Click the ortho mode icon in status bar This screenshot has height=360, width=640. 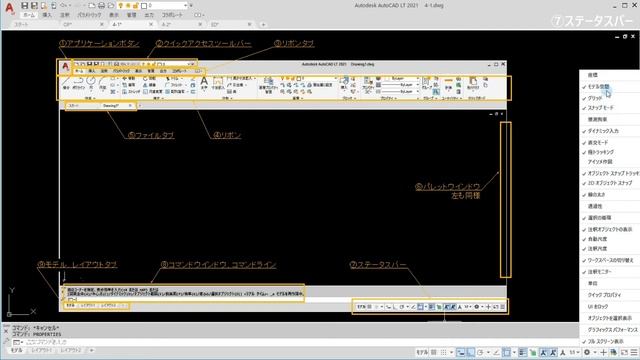pos(471,352)
